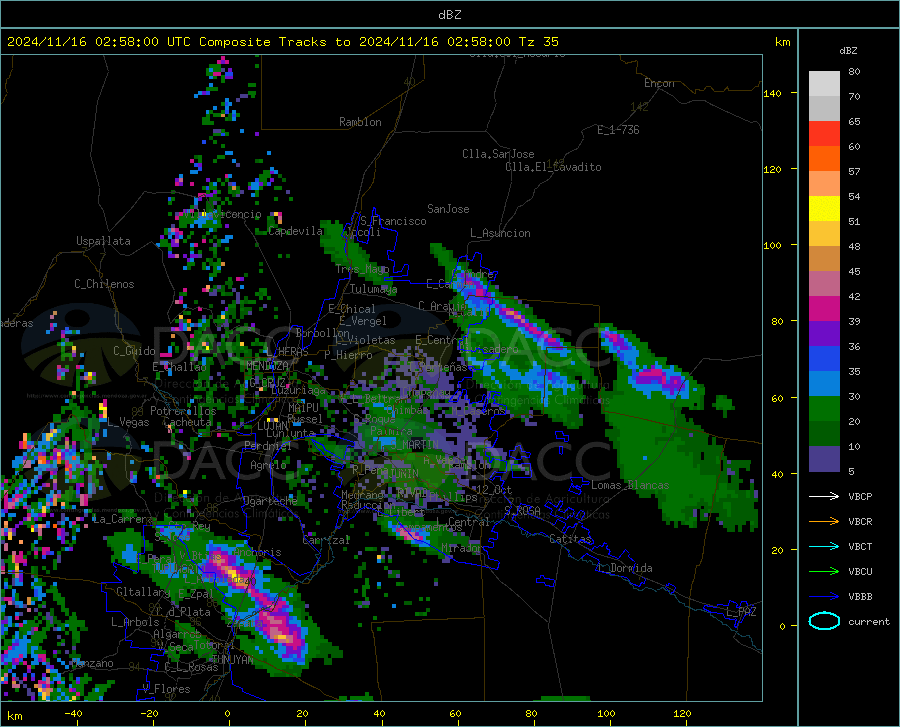Click the 'Agrelo' map label
The width and height of the screenshot is (900, 727).
pos(268,465)
